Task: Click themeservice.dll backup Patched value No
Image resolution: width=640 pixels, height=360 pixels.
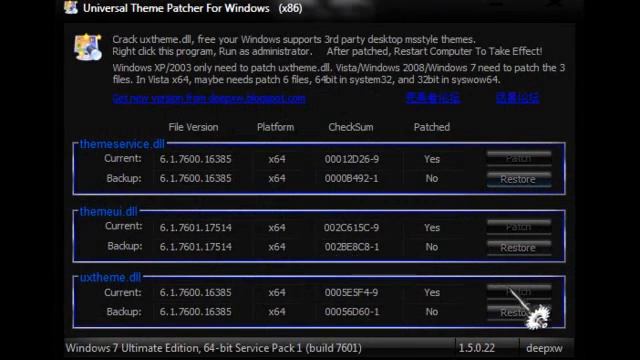Action: [432, 178]
